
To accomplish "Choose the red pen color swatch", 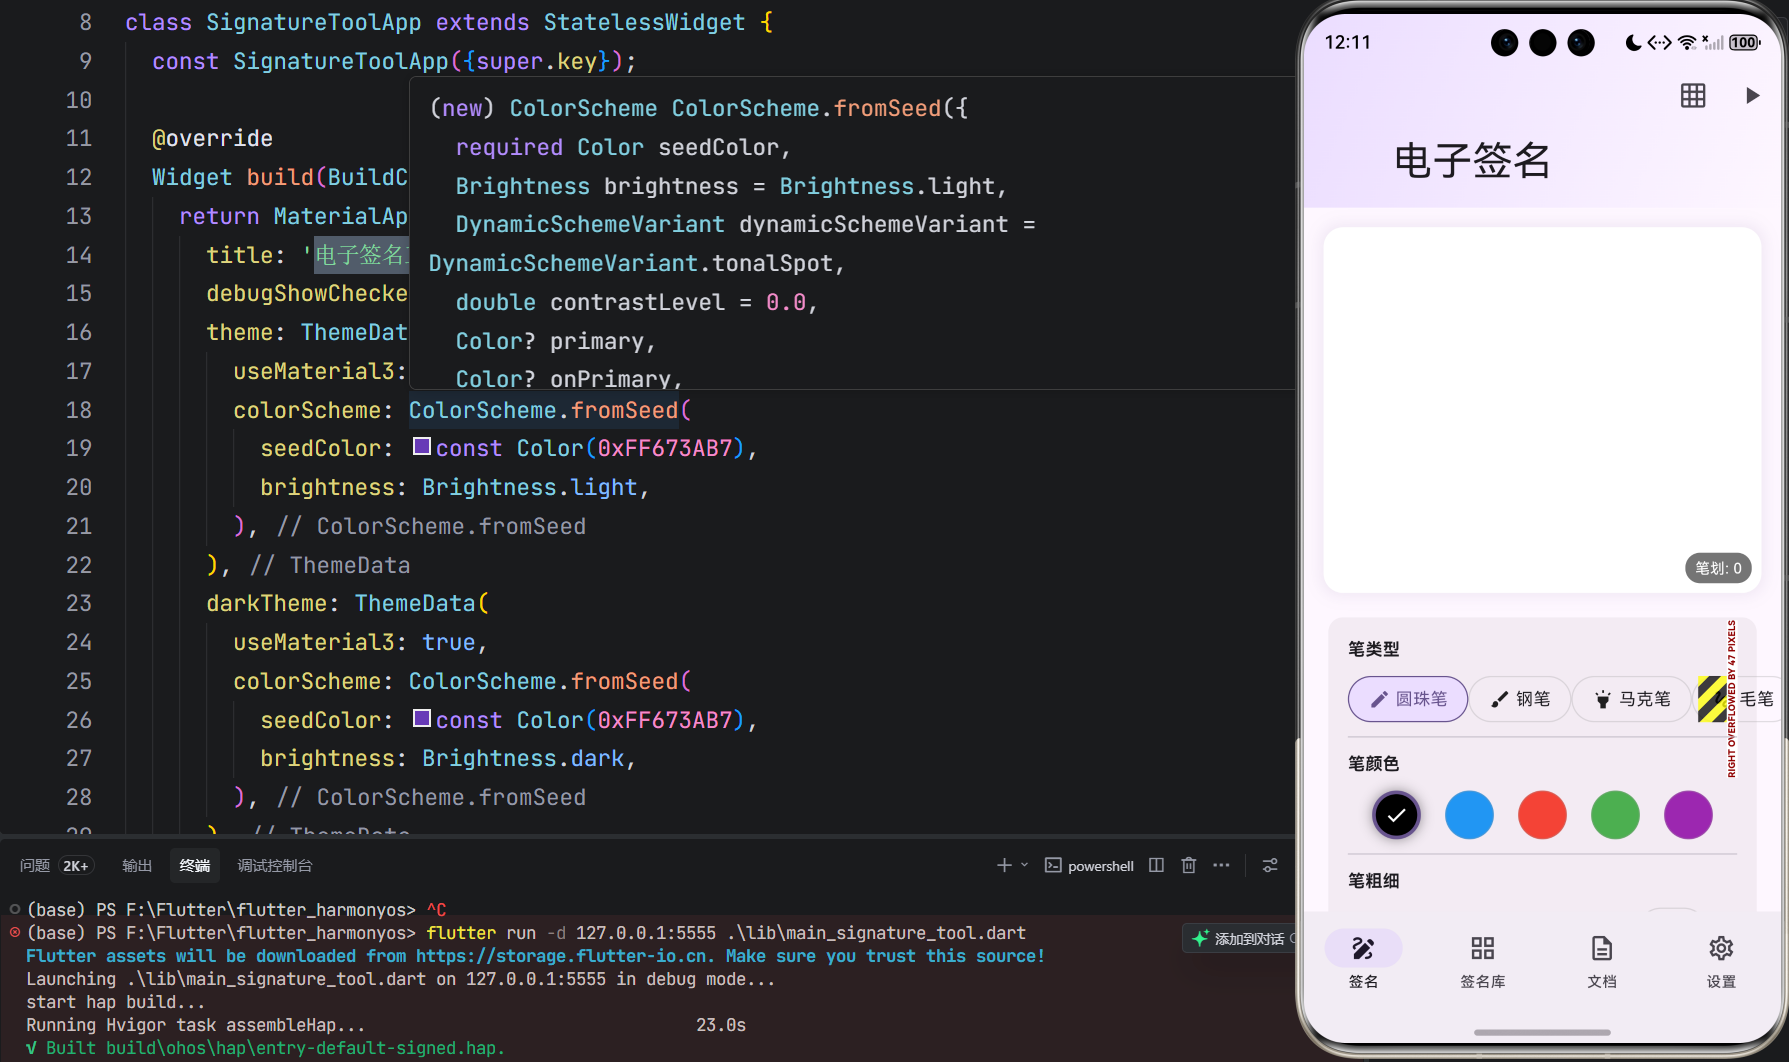I will pyautogui.click(x=1542, y=815).
